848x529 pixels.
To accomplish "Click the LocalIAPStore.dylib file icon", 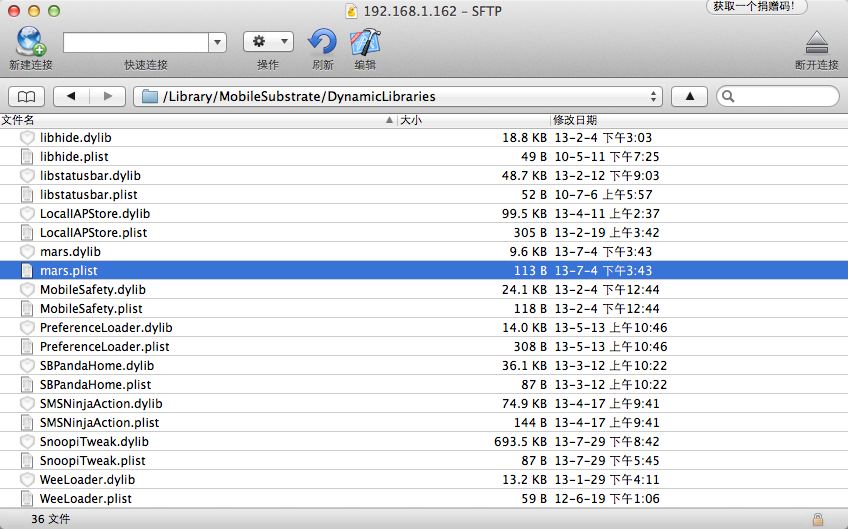I will (x=26, y=213).
